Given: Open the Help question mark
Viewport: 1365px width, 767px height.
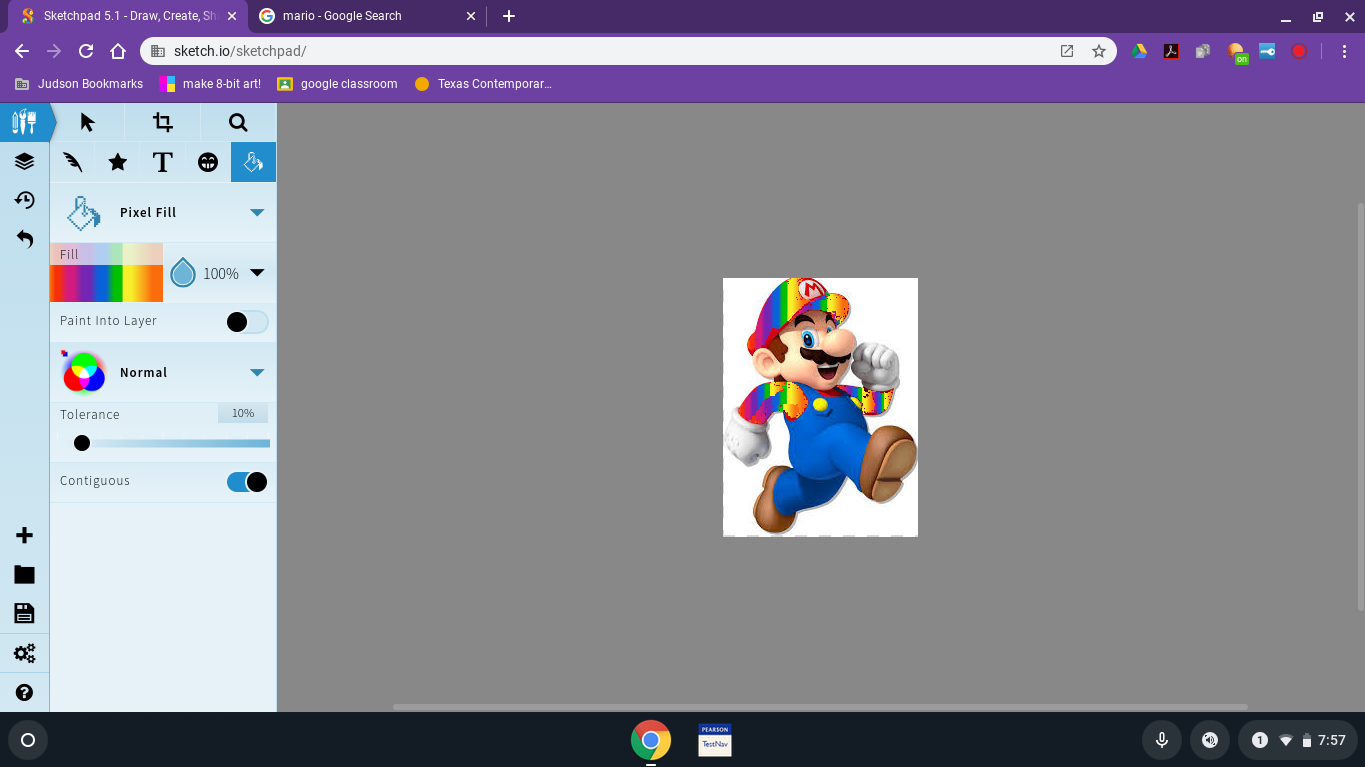Looking at the screenshot, I should click(24, 692).
